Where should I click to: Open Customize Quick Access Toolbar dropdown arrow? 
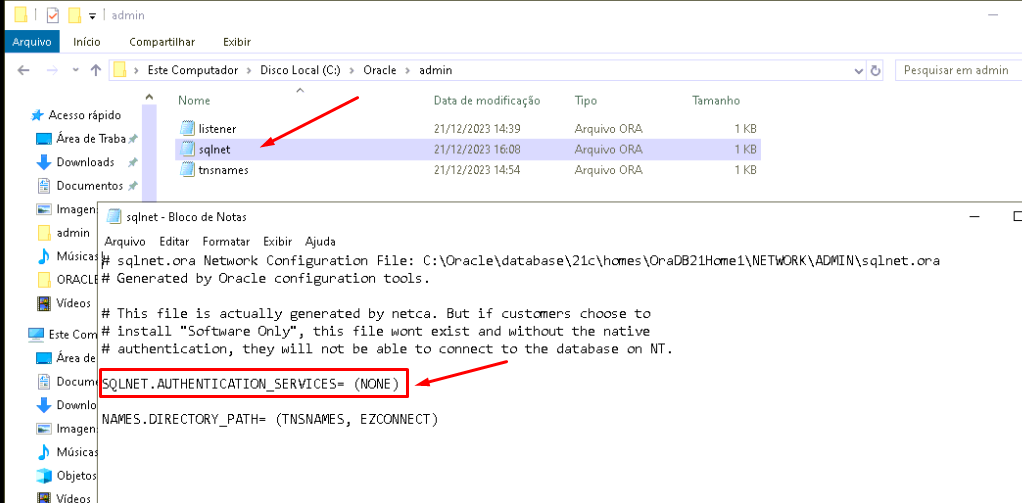(92, 16)
